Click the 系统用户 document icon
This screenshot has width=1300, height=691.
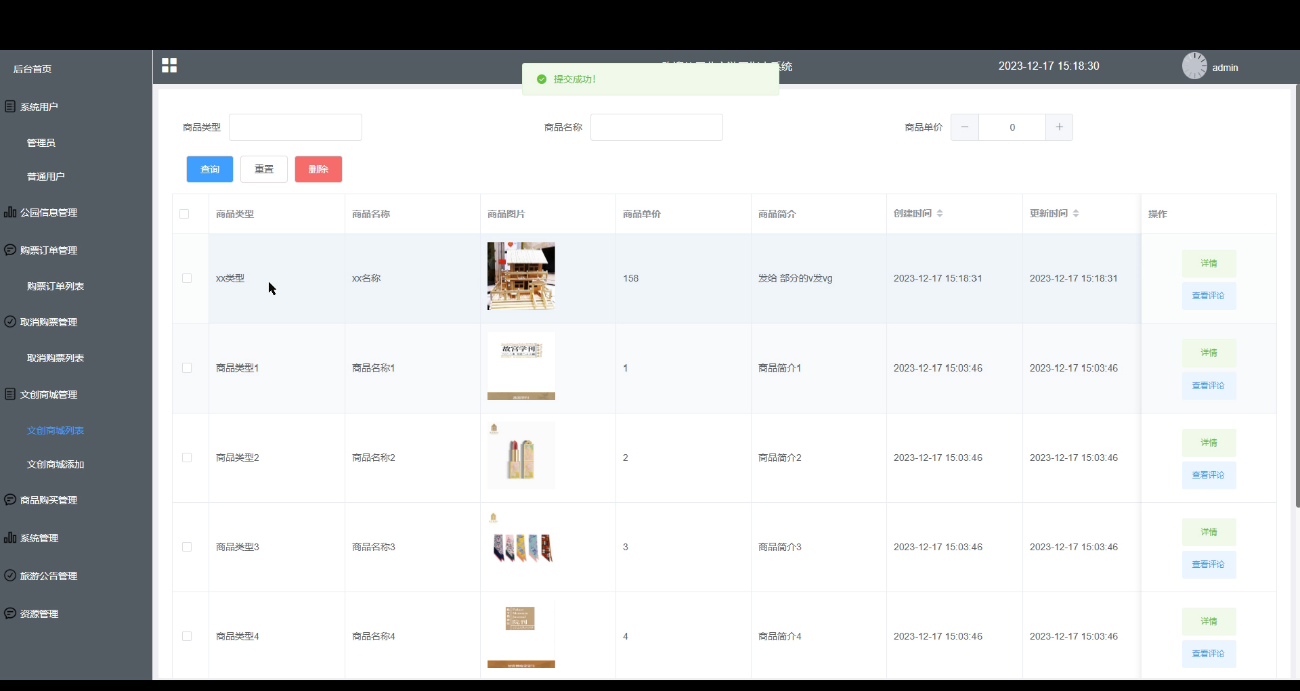click(10, 106)
